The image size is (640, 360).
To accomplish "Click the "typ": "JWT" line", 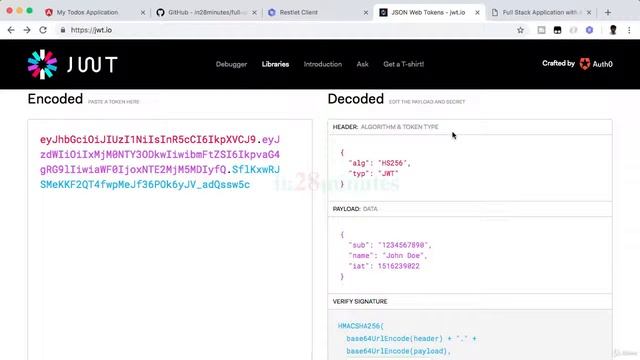I will tap(373, 173).
